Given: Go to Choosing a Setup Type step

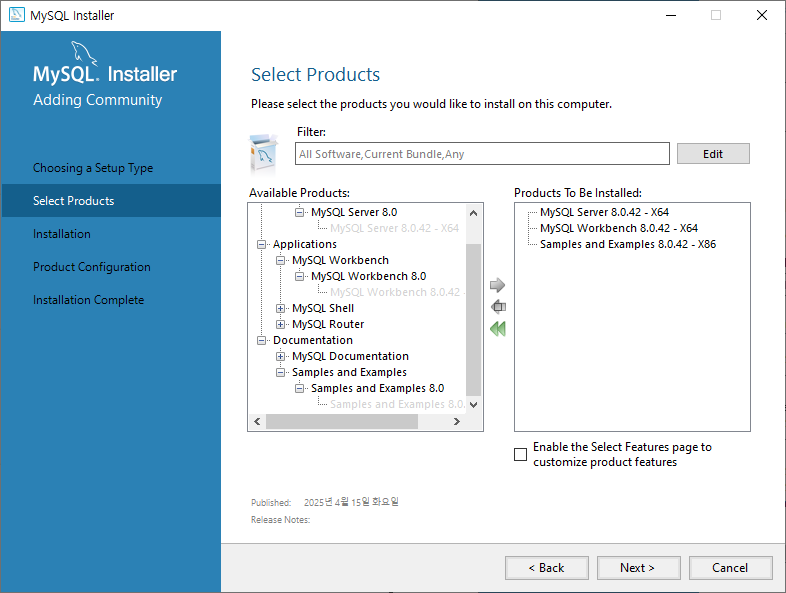Looking at the screenshot, I should [93, 168].
